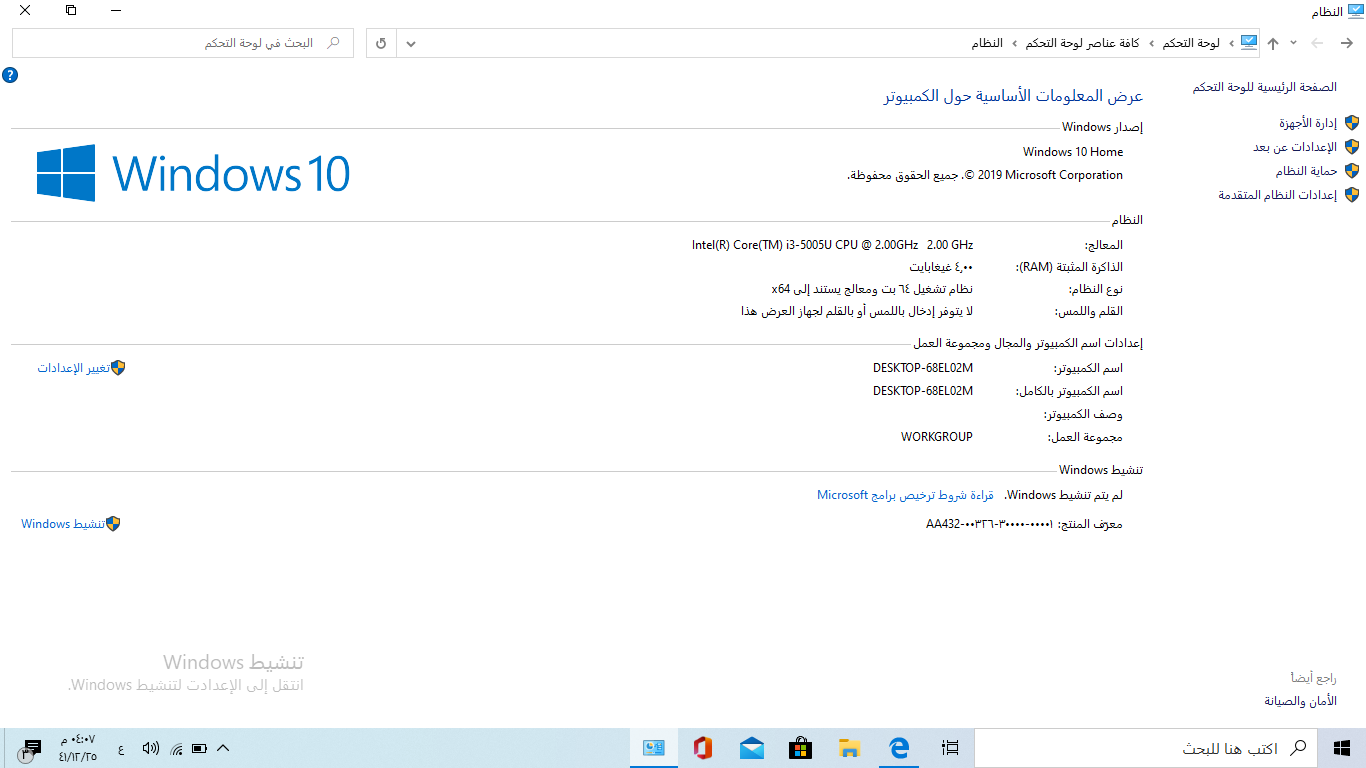1366x768 pixels.
Task: Open Microsoft Store from the taskbar
Action: point(801,748)
